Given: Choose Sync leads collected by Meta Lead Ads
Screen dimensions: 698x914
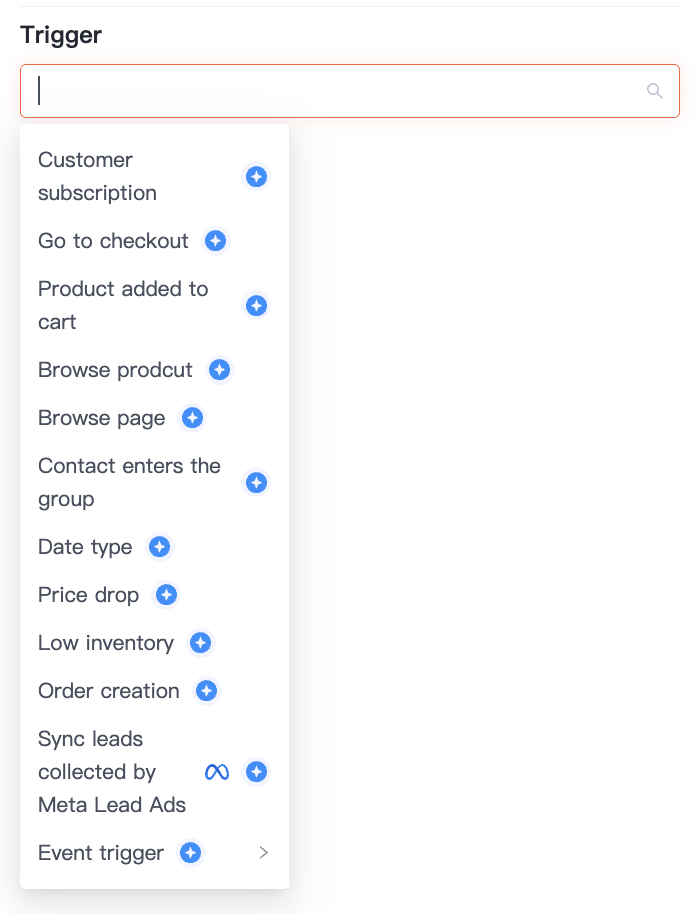Looking at the screenshot, I should tap(155, 772).
